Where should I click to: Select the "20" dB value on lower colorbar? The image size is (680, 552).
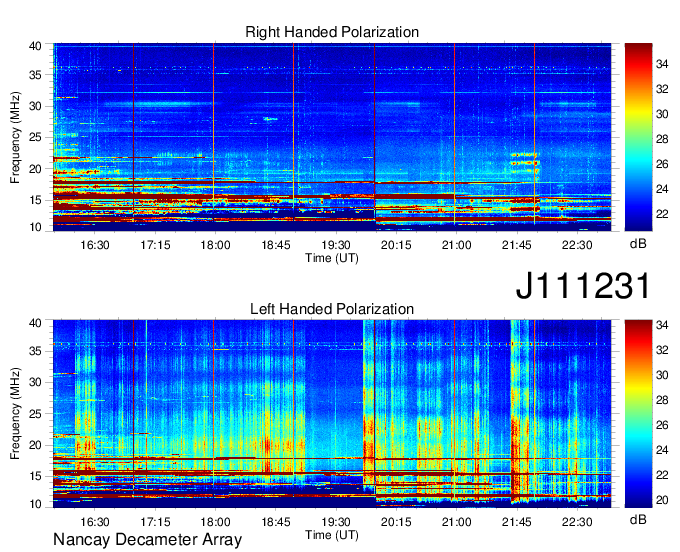(662, 500)
